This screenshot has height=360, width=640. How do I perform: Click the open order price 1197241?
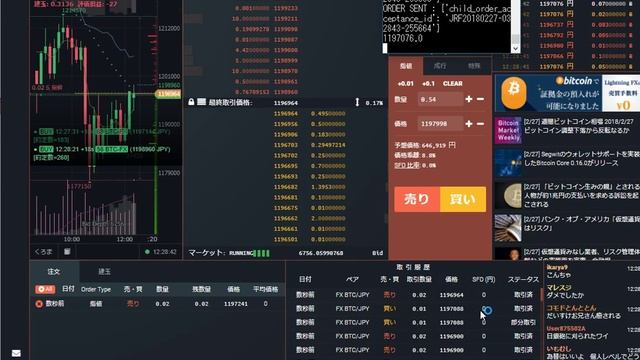tap(236, 304)
